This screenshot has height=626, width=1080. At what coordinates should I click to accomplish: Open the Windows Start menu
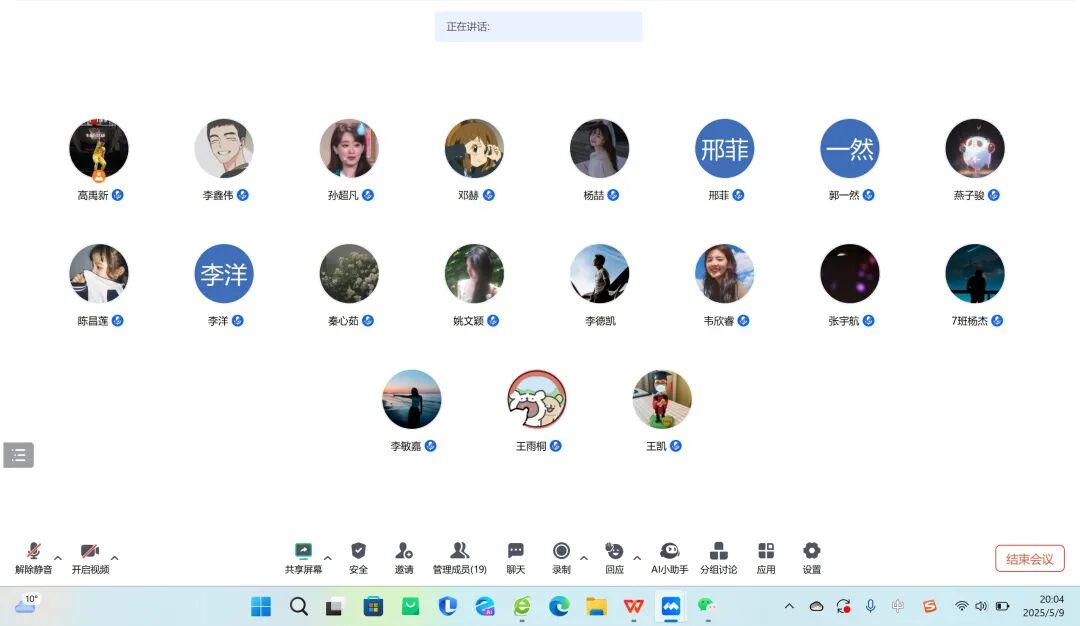[260, 607]
